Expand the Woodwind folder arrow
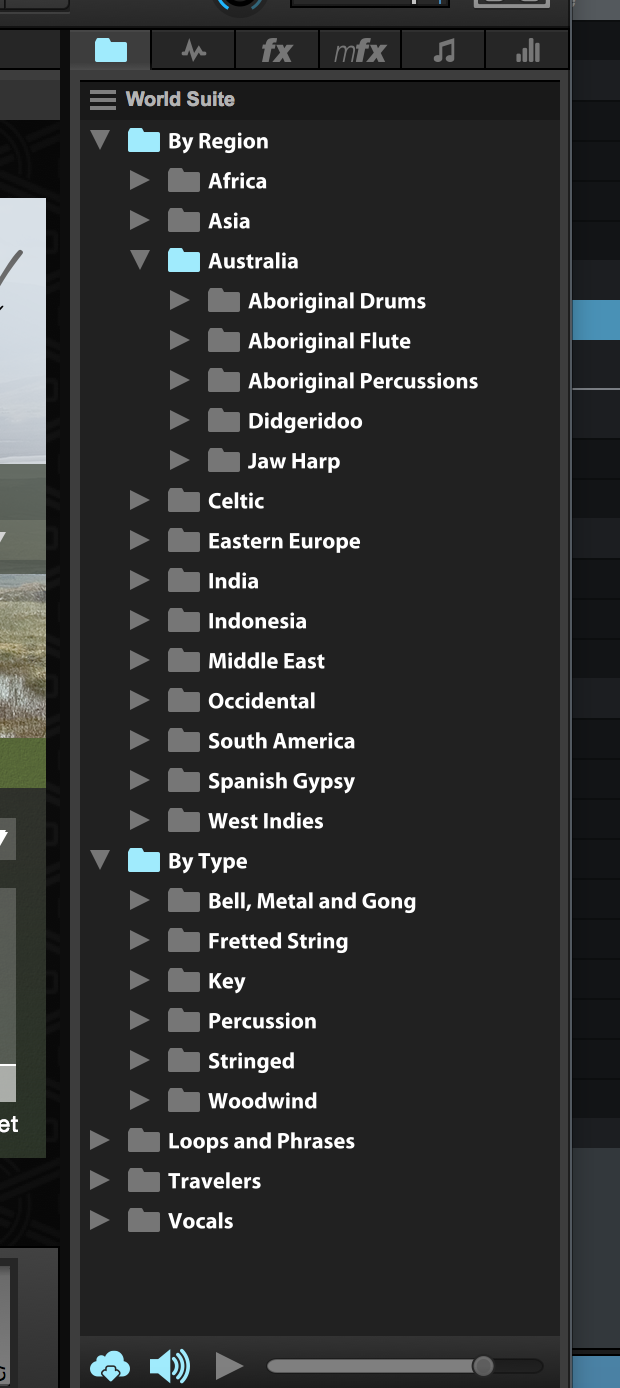The image size is (620, 1388). [x=140, y=1100]
